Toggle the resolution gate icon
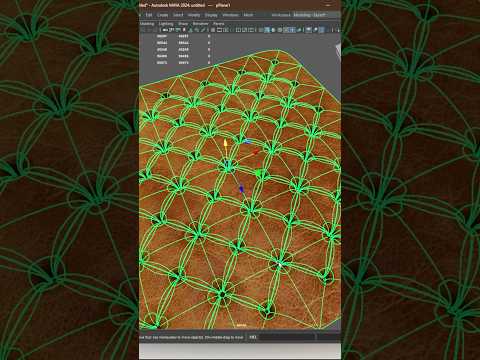Viewport: 480px width, 360px height. coord(226,30)
